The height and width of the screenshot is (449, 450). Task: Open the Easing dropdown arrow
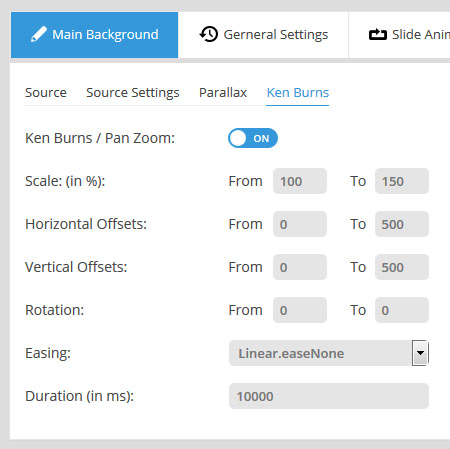point(420,353)
